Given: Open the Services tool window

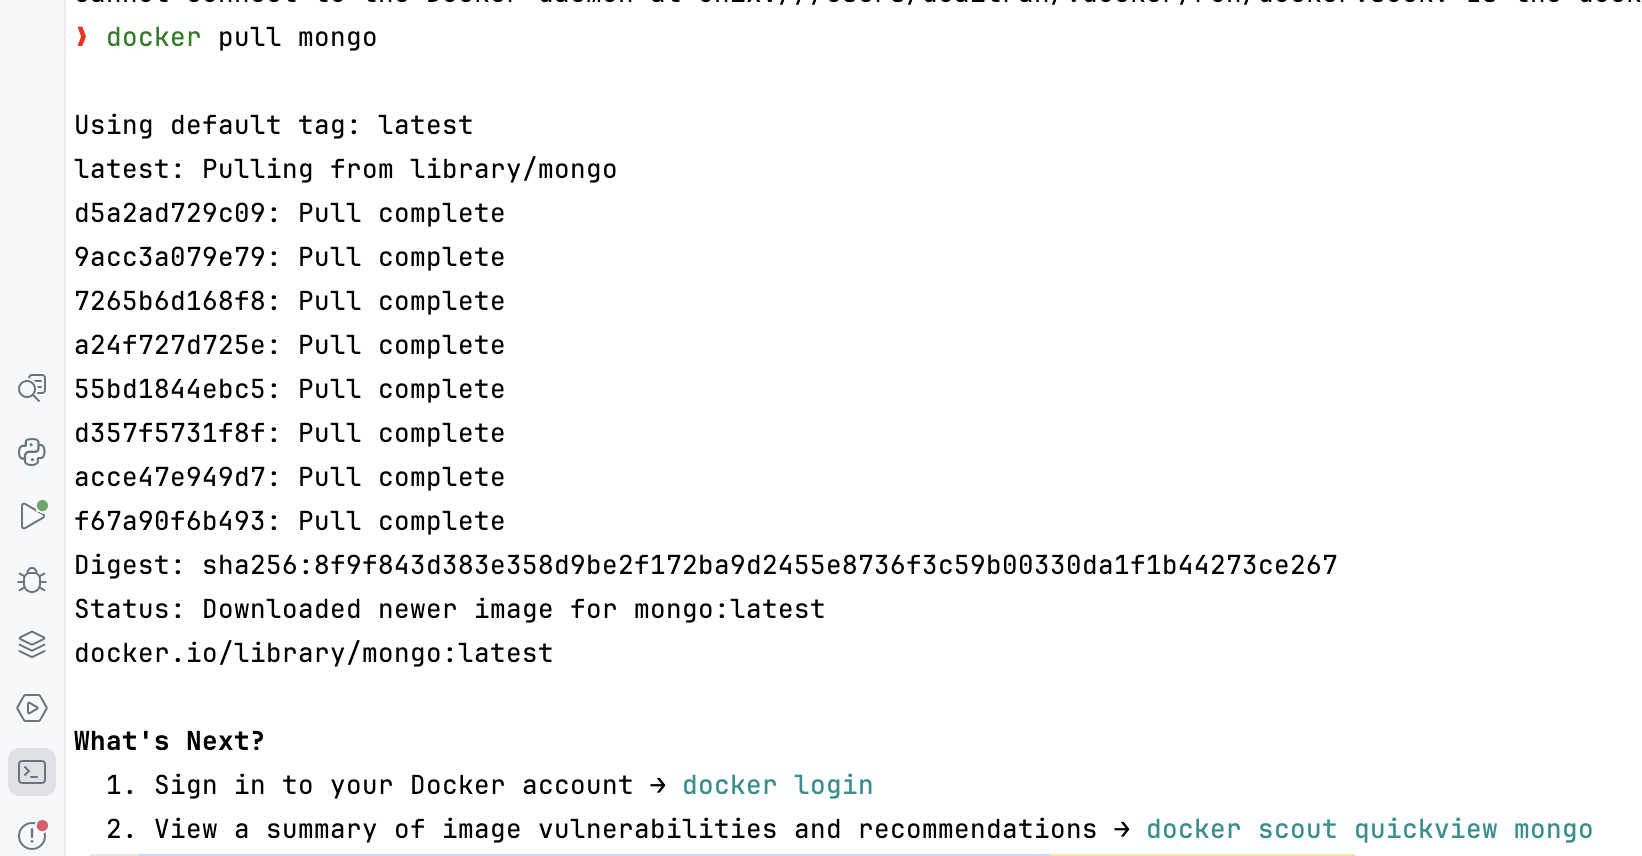Looking at the screenshot, I should click(32, 708).
